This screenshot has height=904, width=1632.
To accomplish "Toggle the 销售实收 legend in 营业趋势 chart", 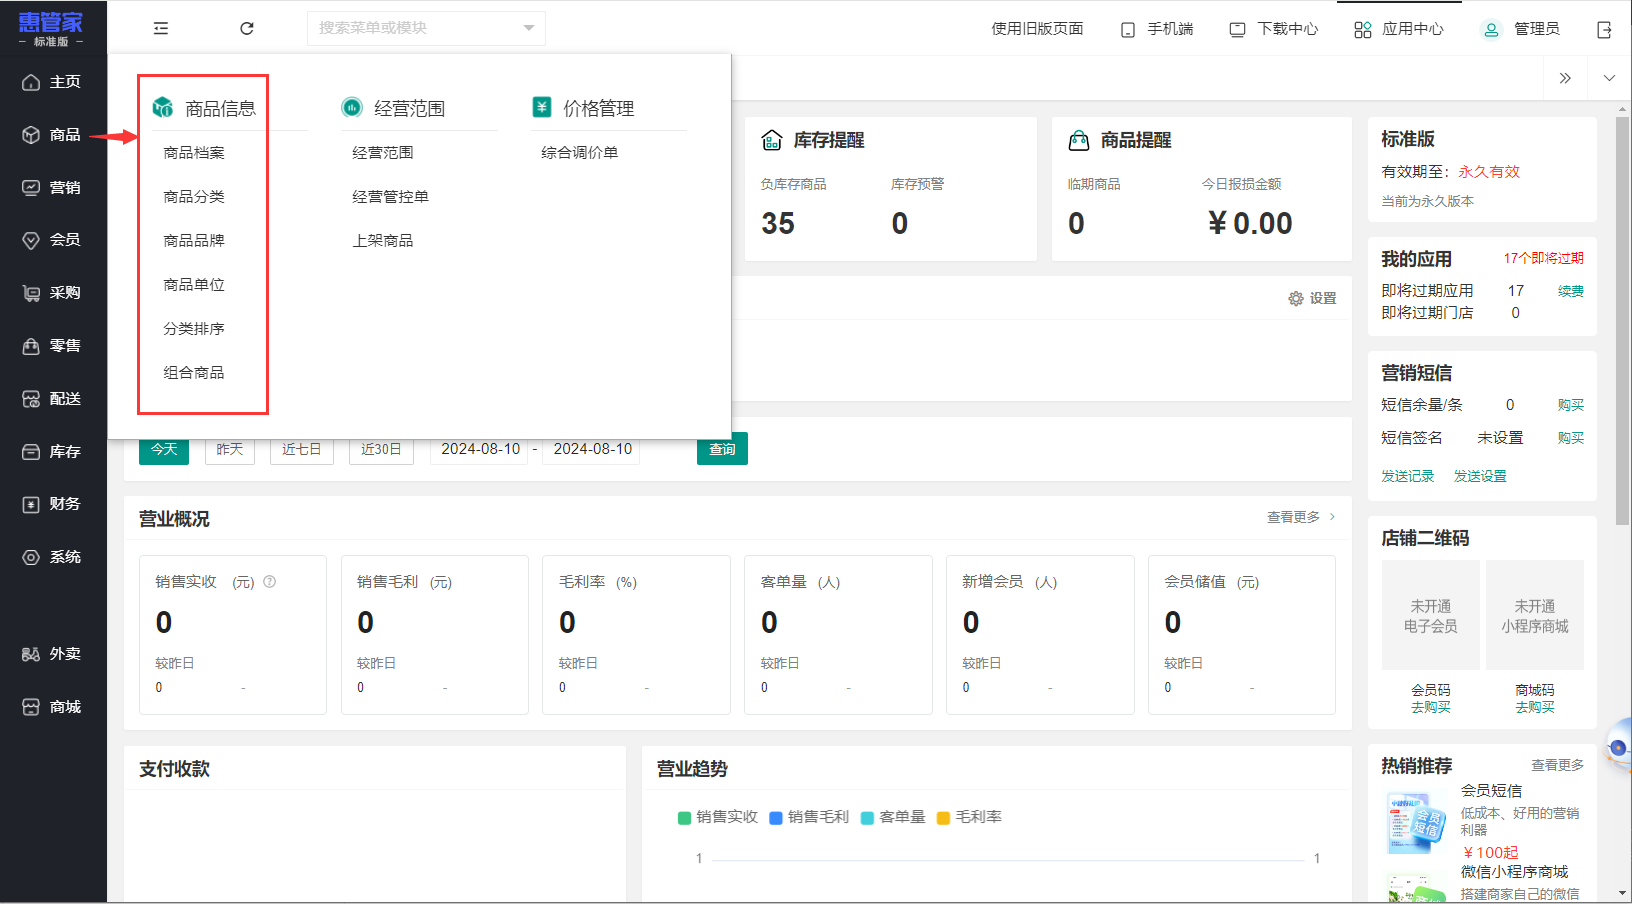I will coord(718,817).
